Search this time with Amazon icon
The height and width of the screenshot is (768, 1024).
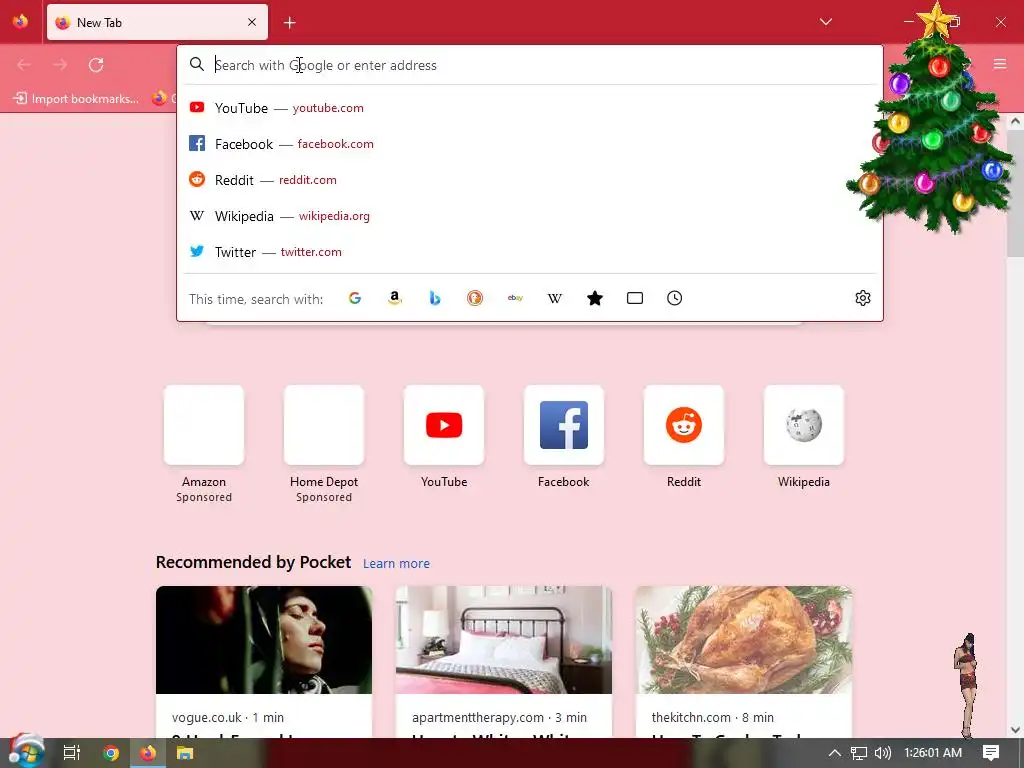pos(394,298)
